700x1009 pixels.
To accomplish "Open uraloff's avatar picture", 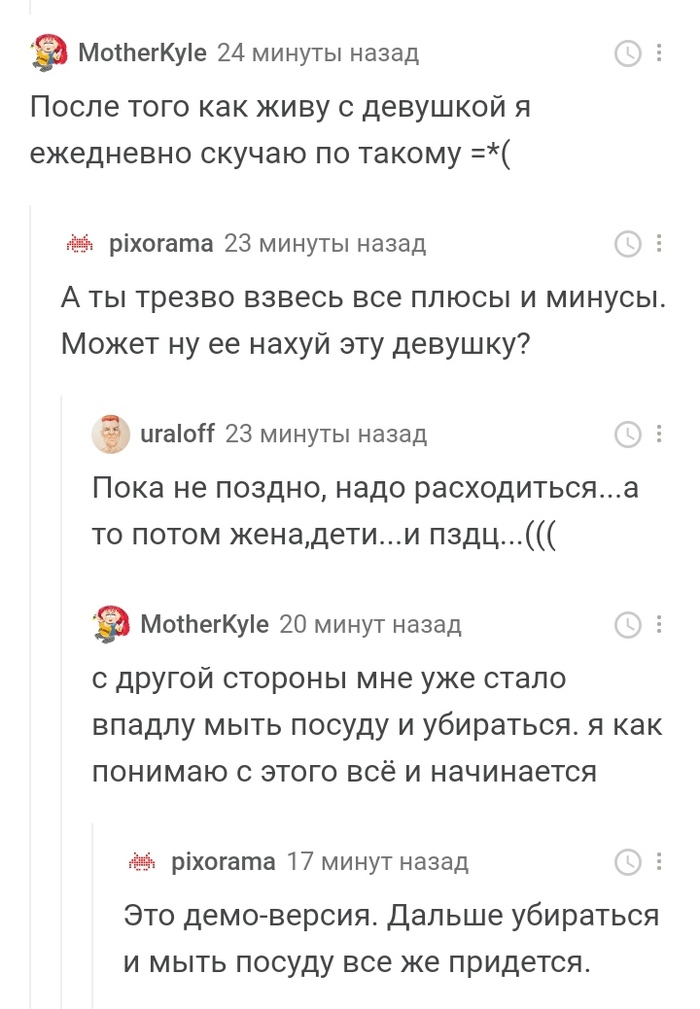I will [x=112, y=434].
